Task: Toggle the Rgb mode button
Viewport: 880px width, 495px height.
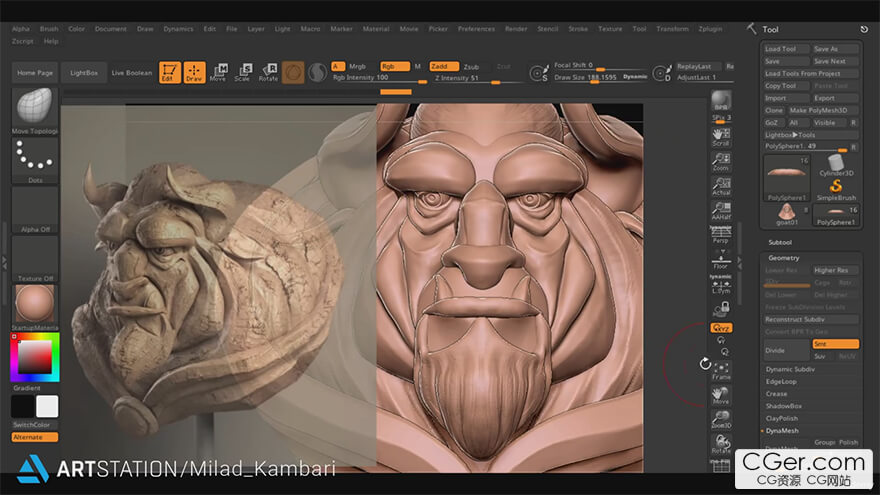Action: pyautogui.click(x=395, y=66)
